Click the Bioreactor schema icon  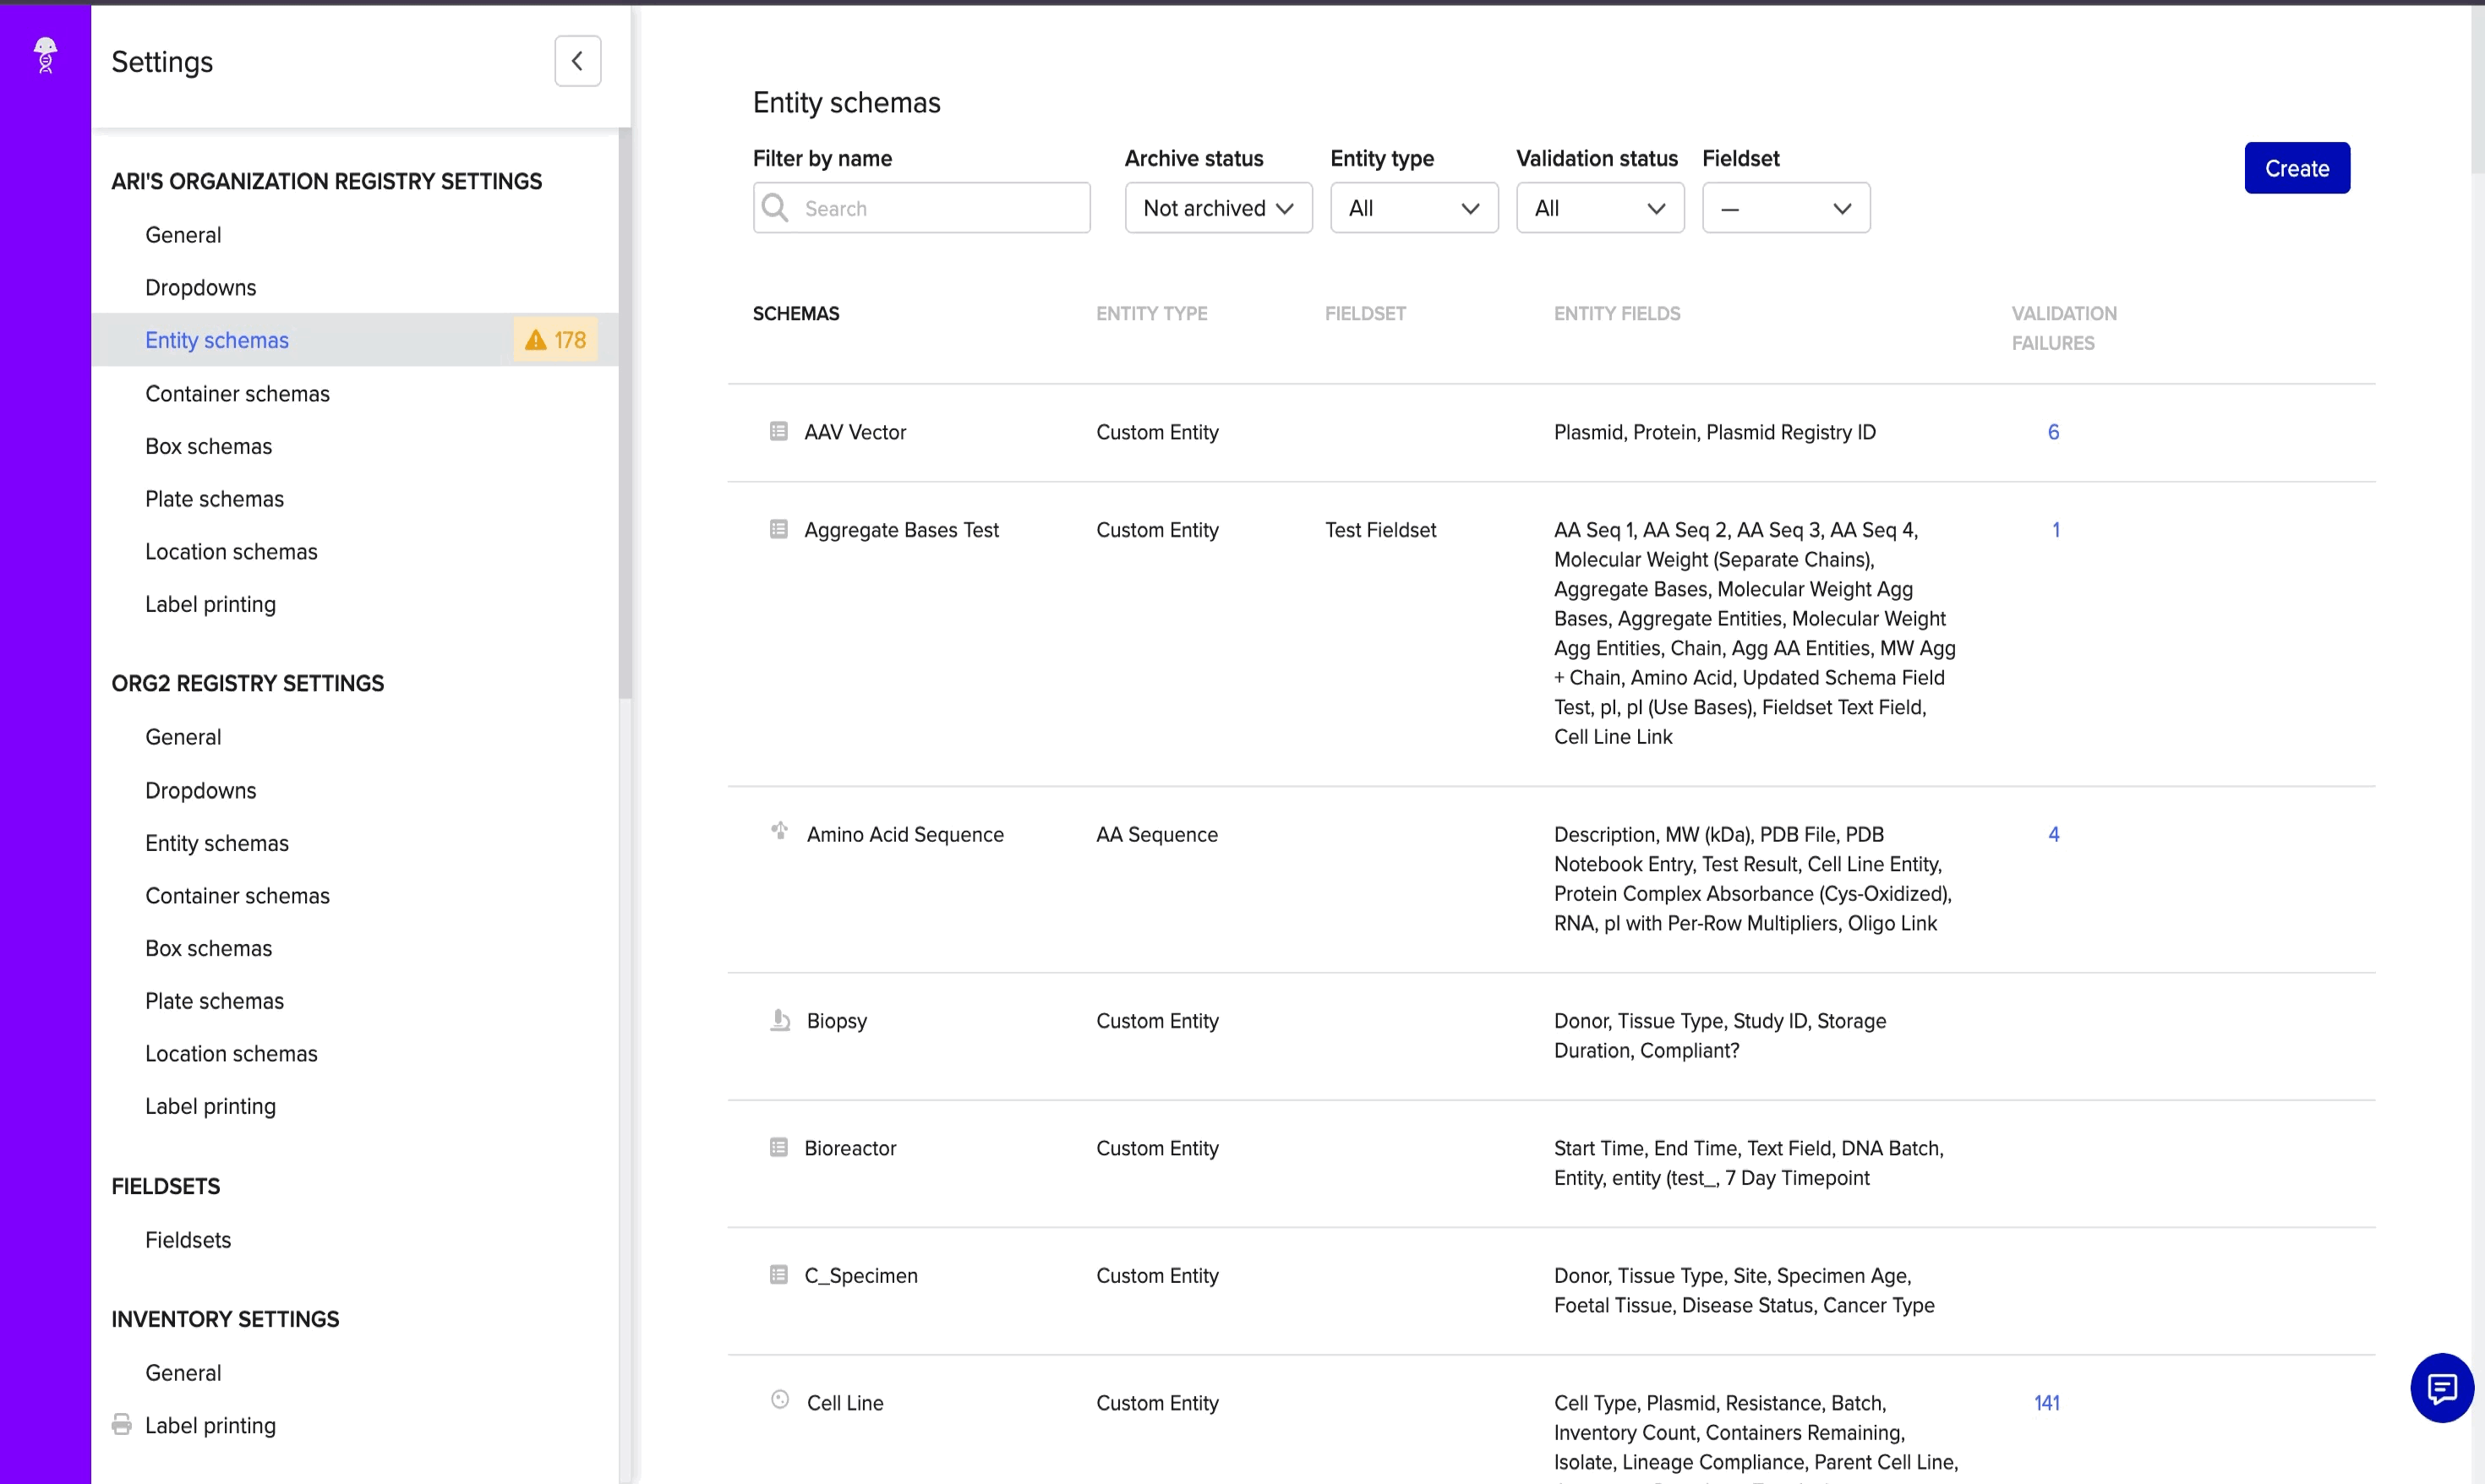click(x=778, y=1147)
